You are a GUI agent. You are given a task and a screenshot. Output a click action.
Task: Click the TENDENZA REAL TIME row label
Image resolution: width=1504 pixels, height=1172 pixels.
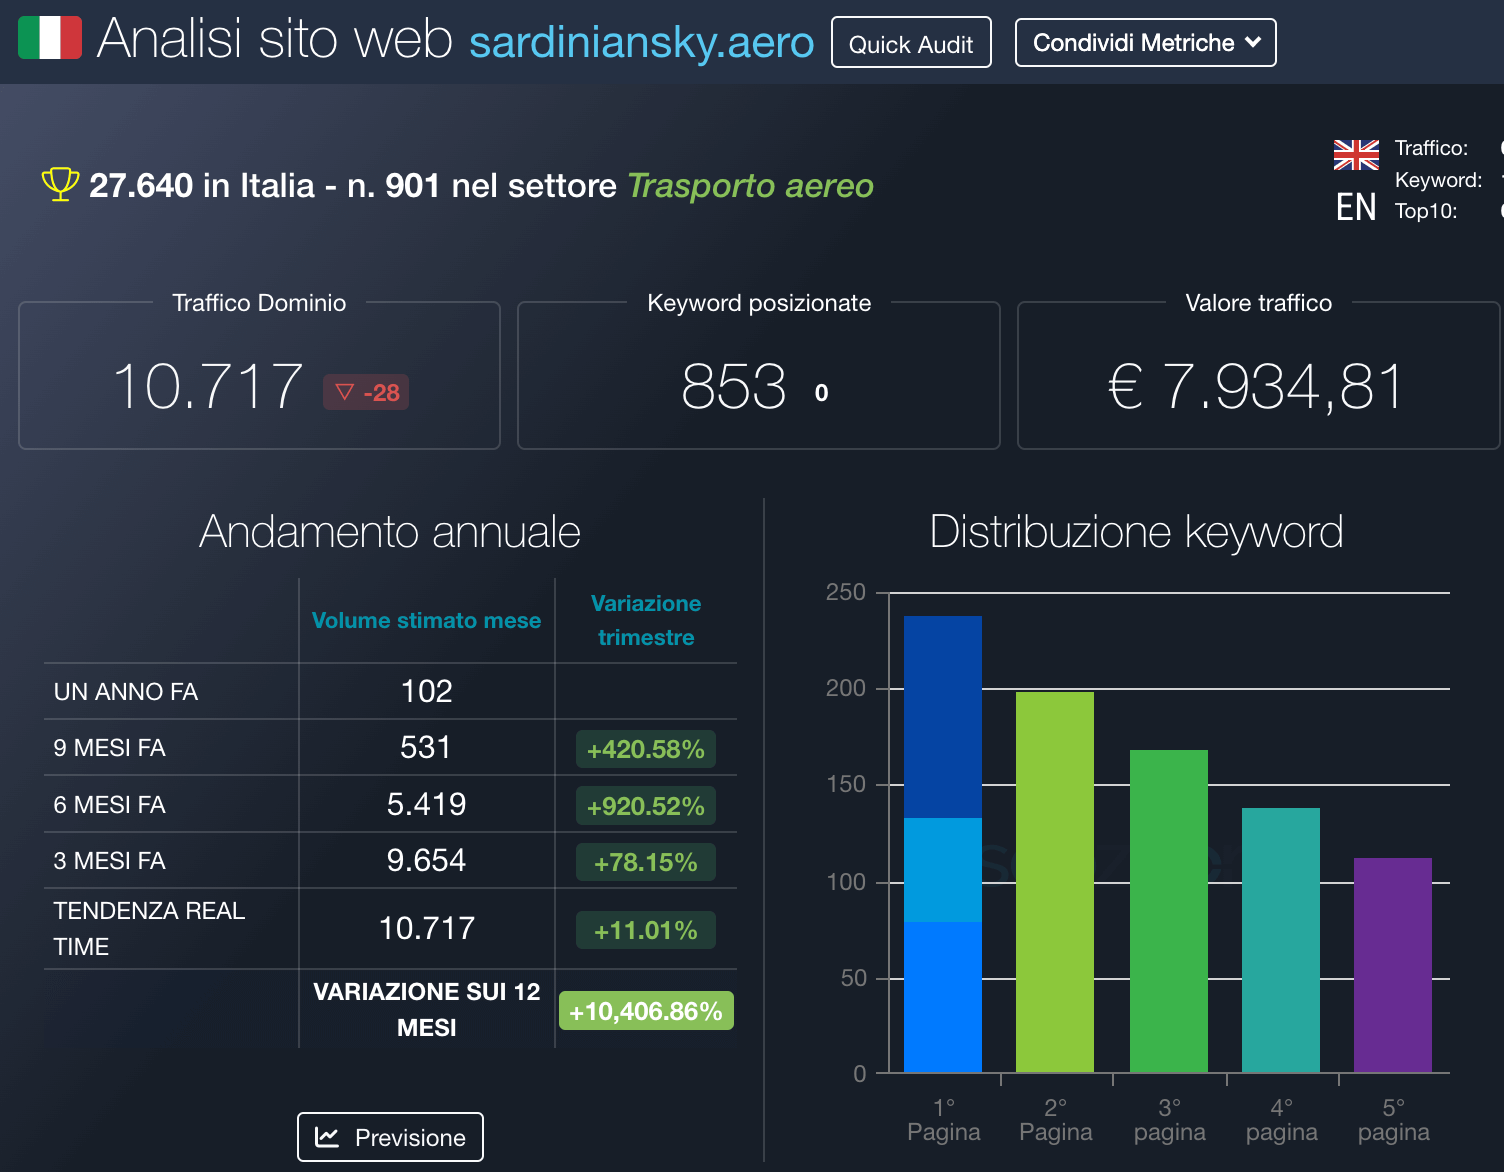(x=149, y=929)
